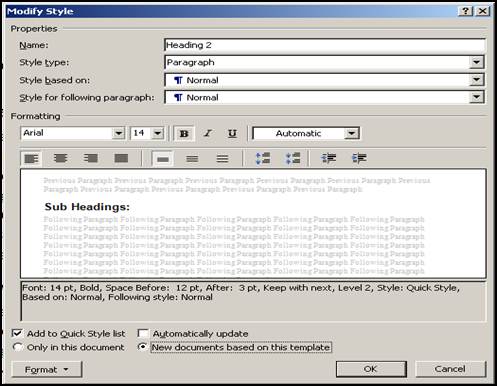This screenshot has width=497, height=386.
Task: Enable Automatically update checkbox
Action: tap(143, 333)
